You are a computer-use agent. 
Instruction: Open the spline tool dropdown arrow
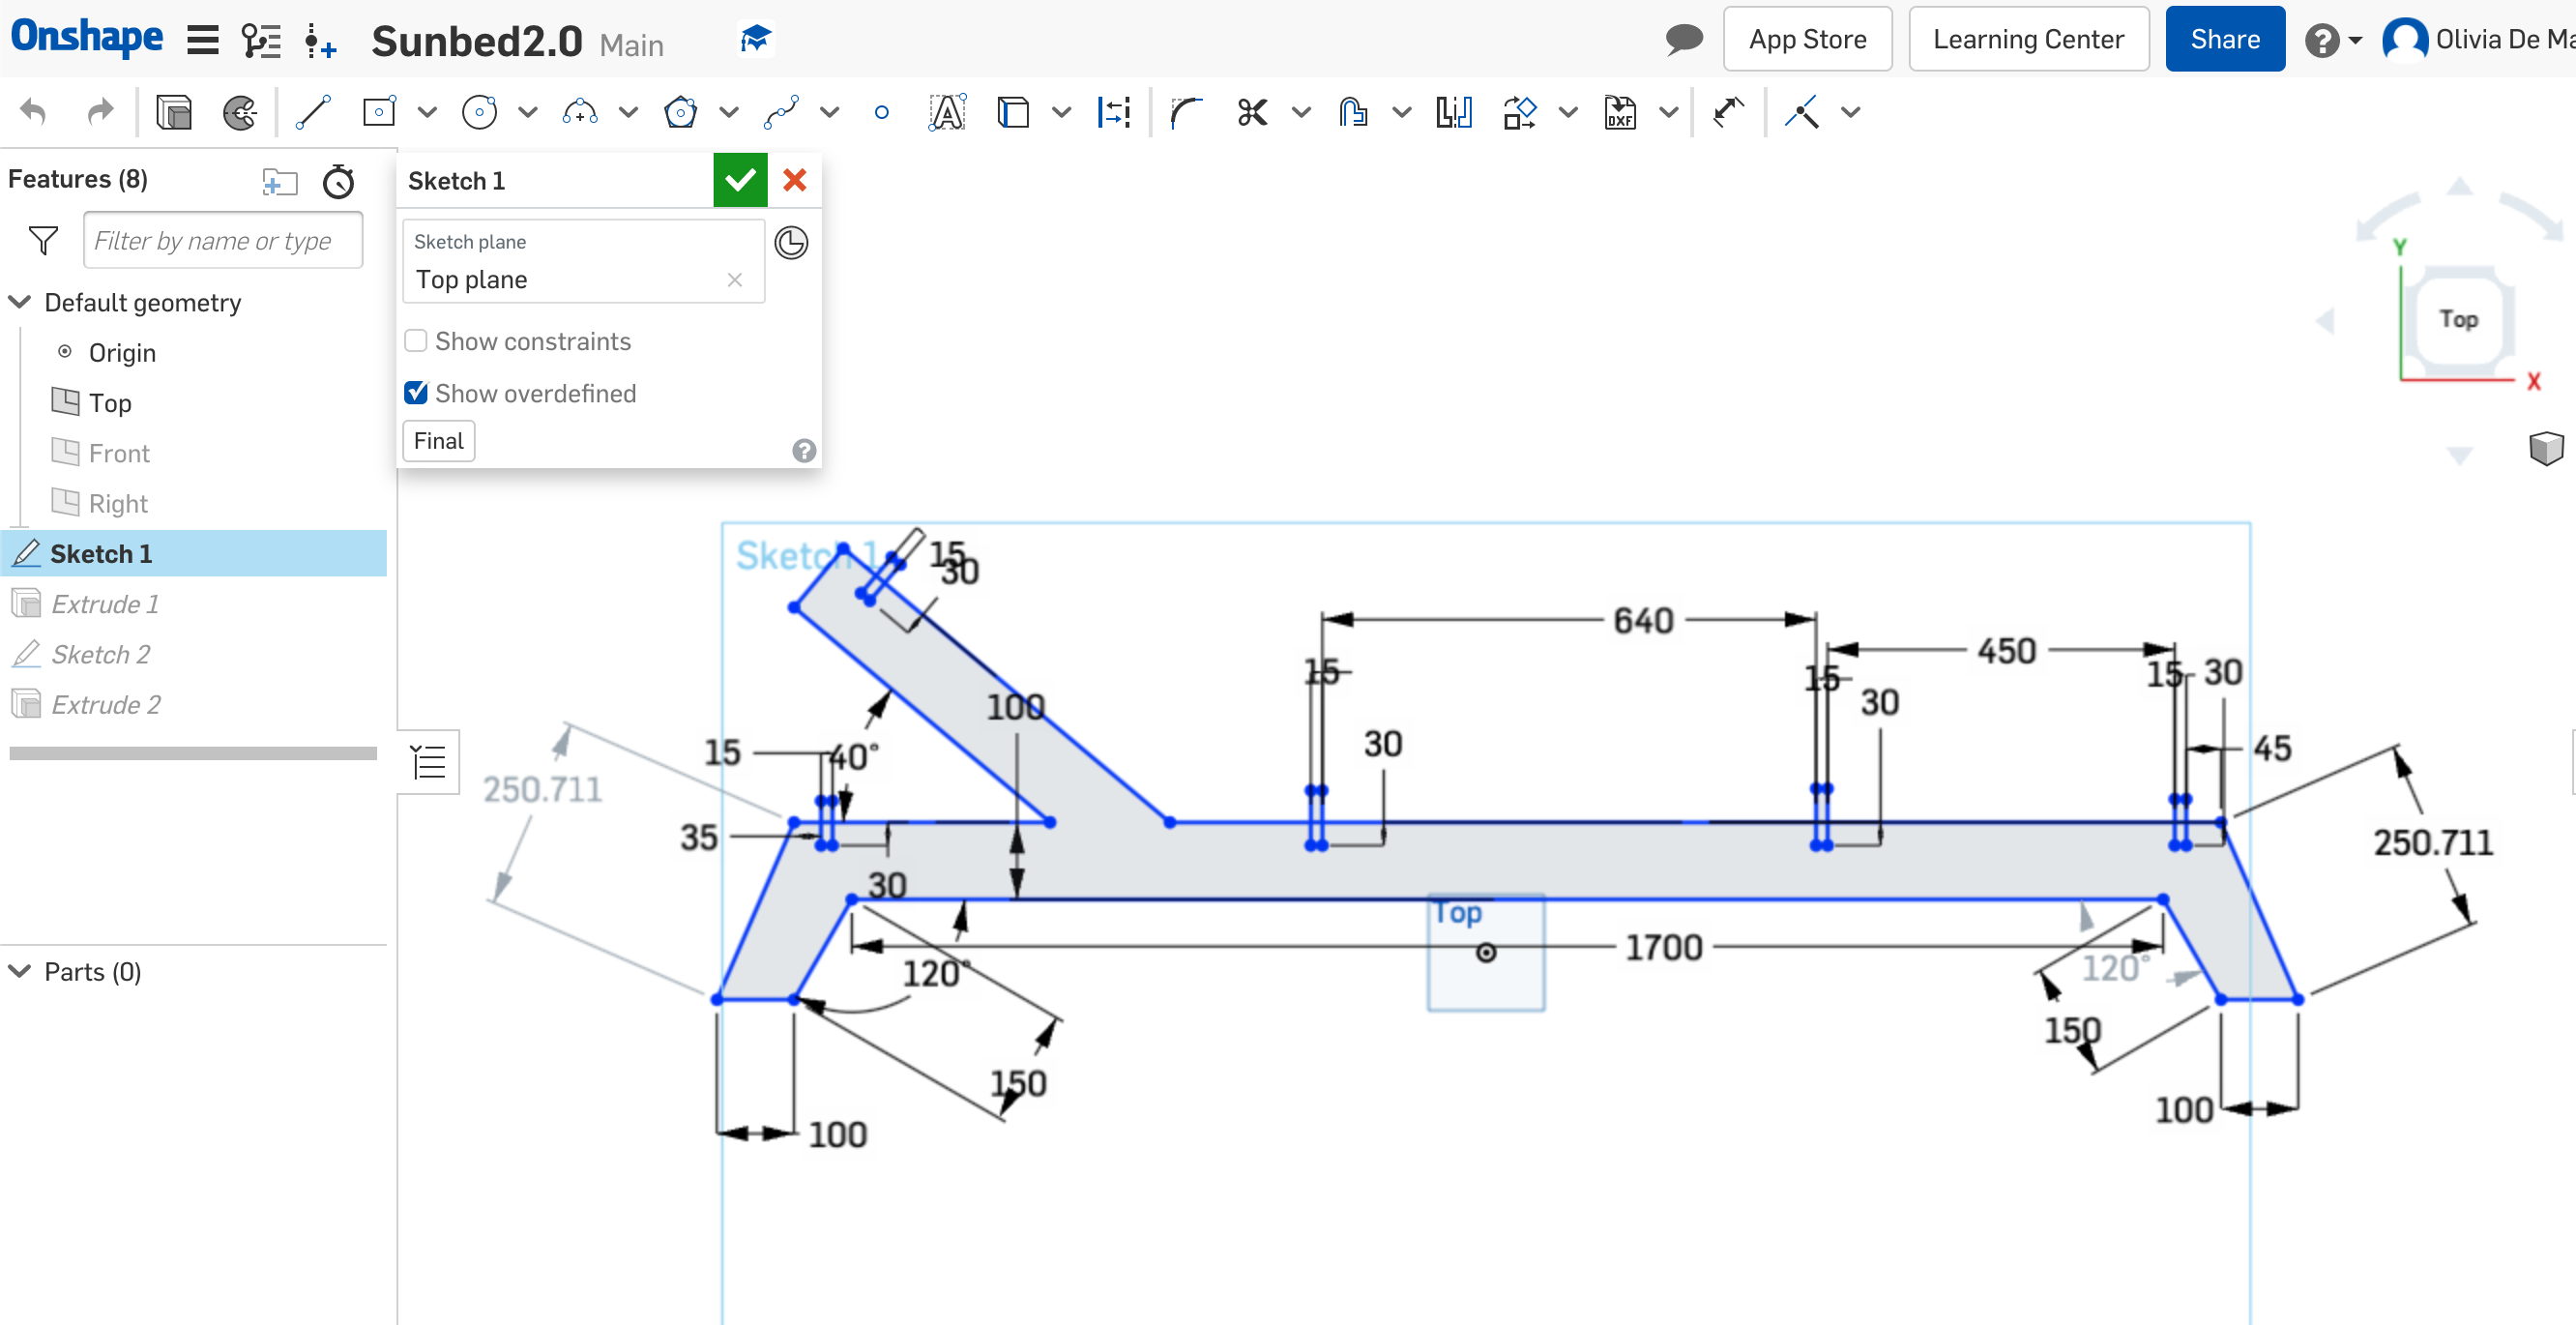coord(829,112)
